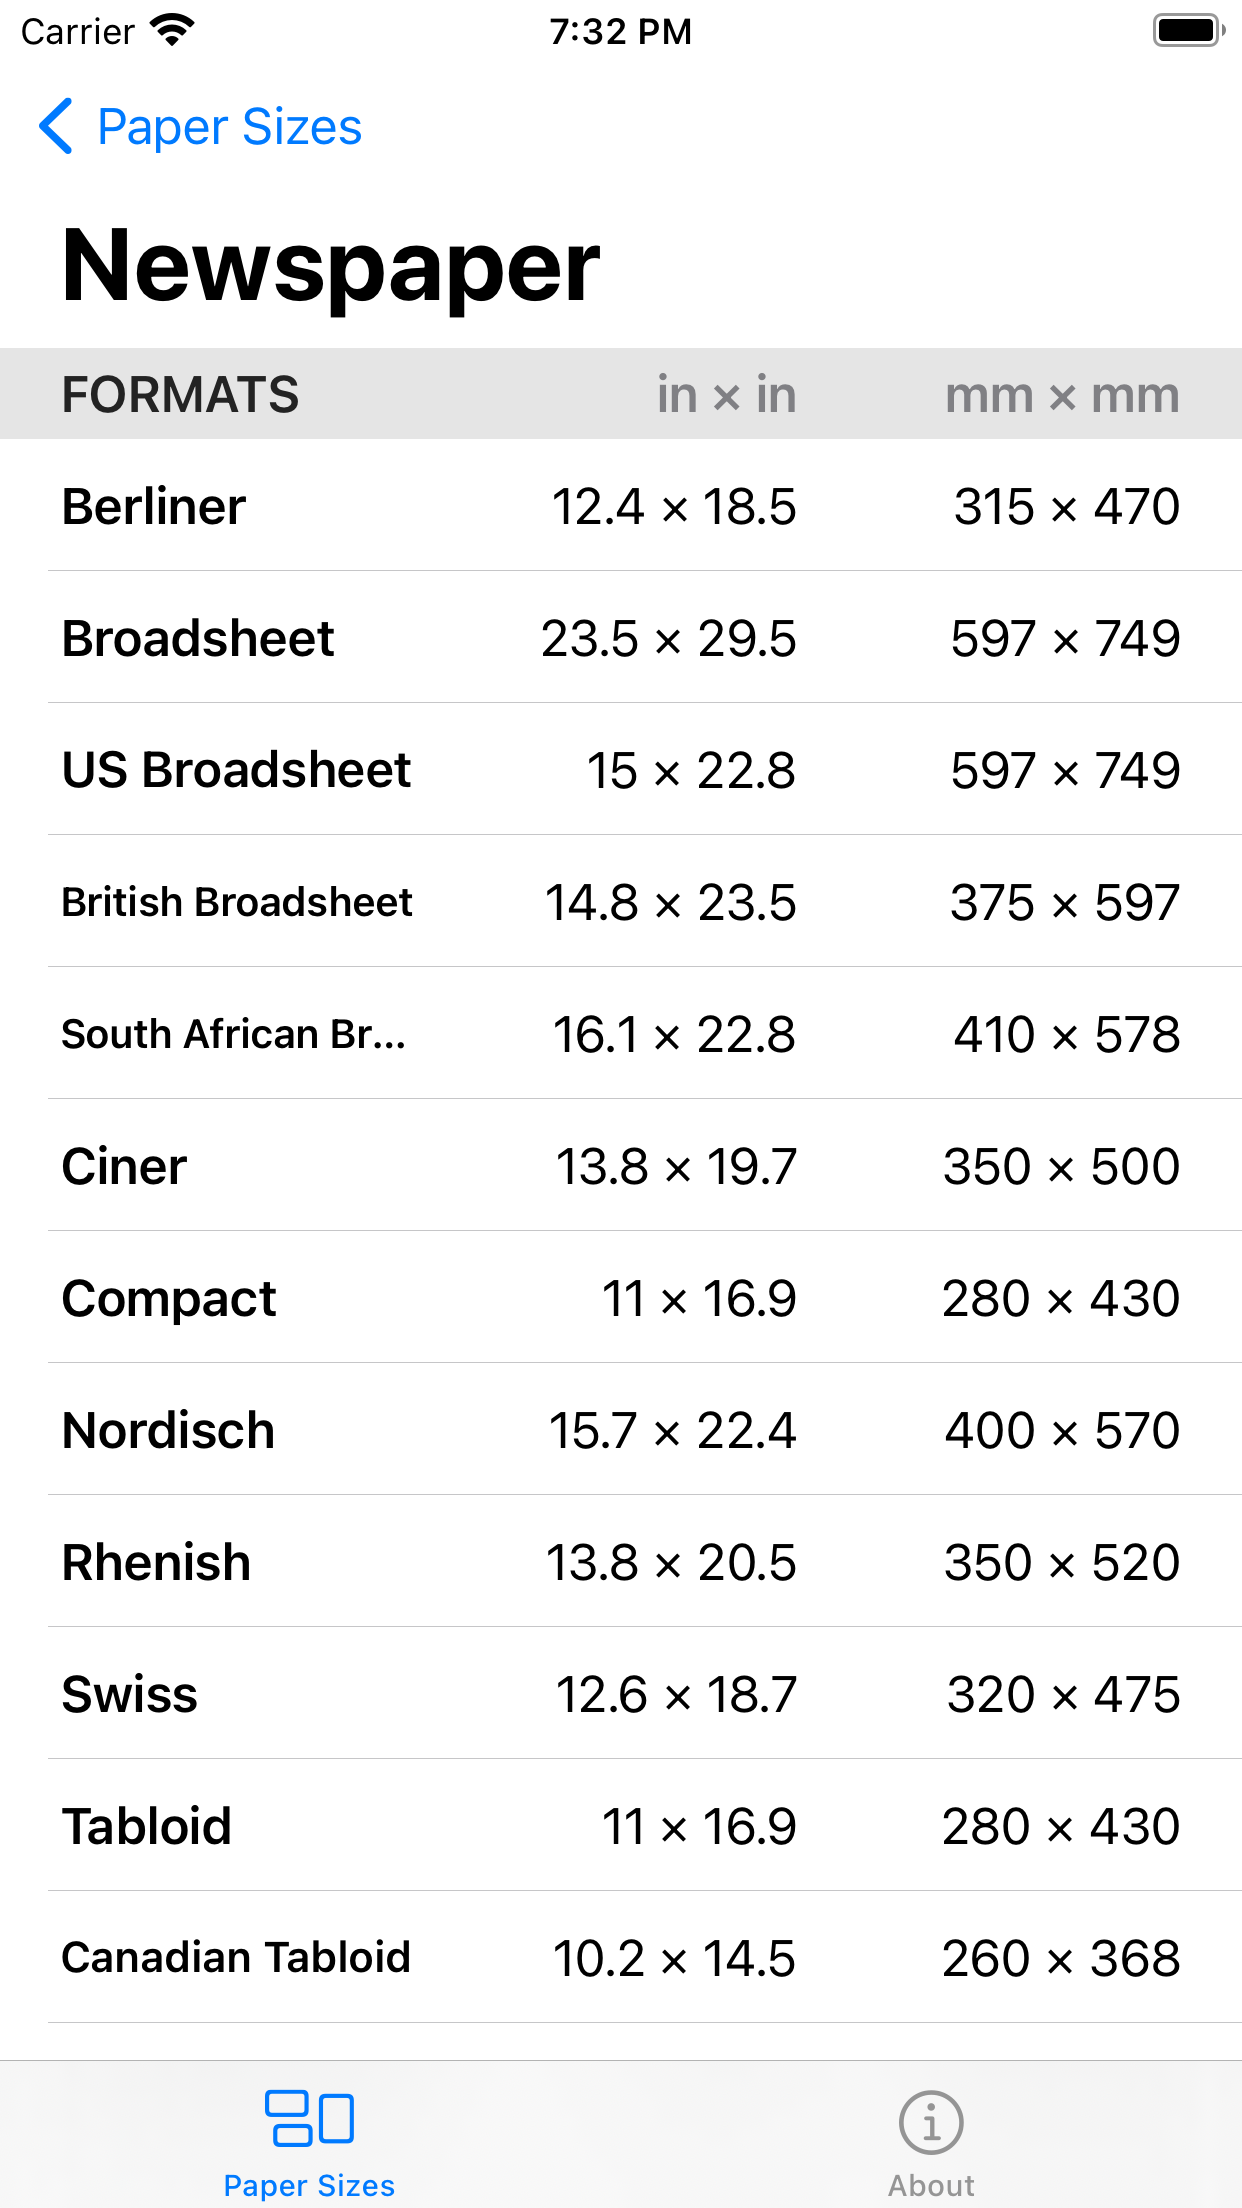Select the Berliner format row

click(621, 506)
